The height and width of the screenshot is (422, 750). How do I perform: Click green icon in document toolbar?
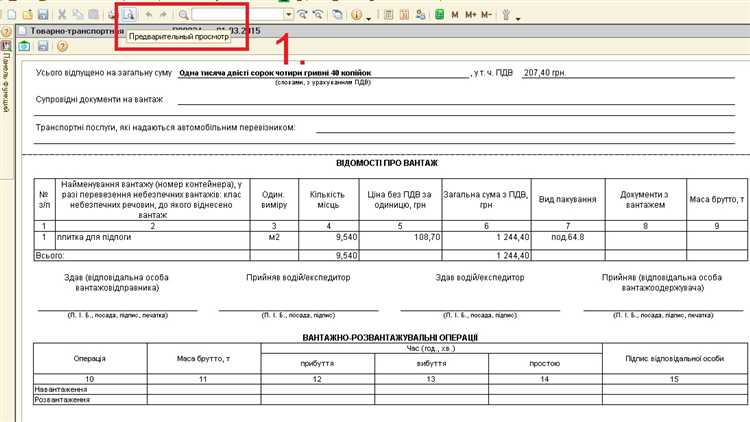tap(24, 46)
